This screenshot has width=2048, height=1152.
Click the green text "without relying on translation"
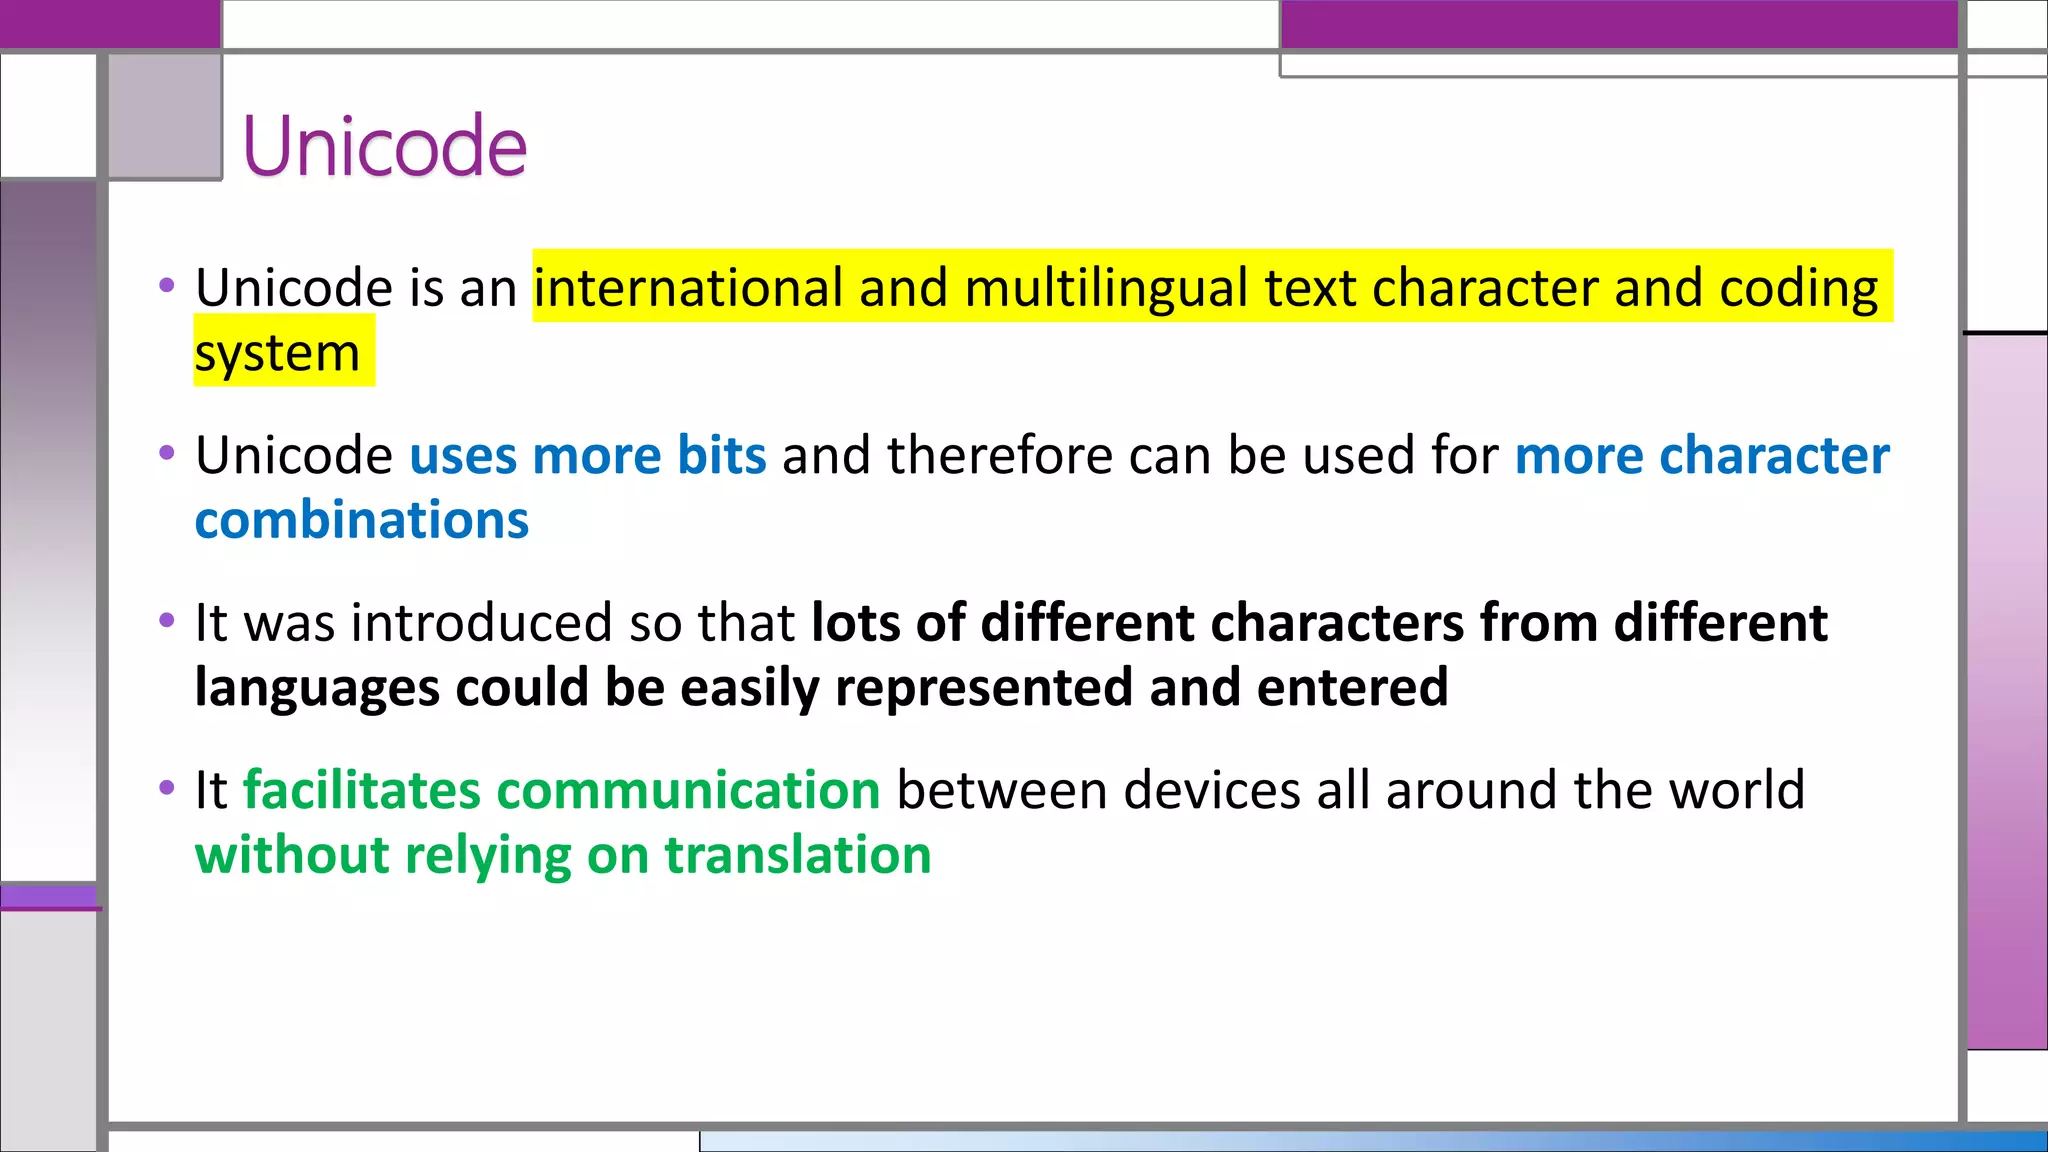pyautogui.click(x=562, y=856)
